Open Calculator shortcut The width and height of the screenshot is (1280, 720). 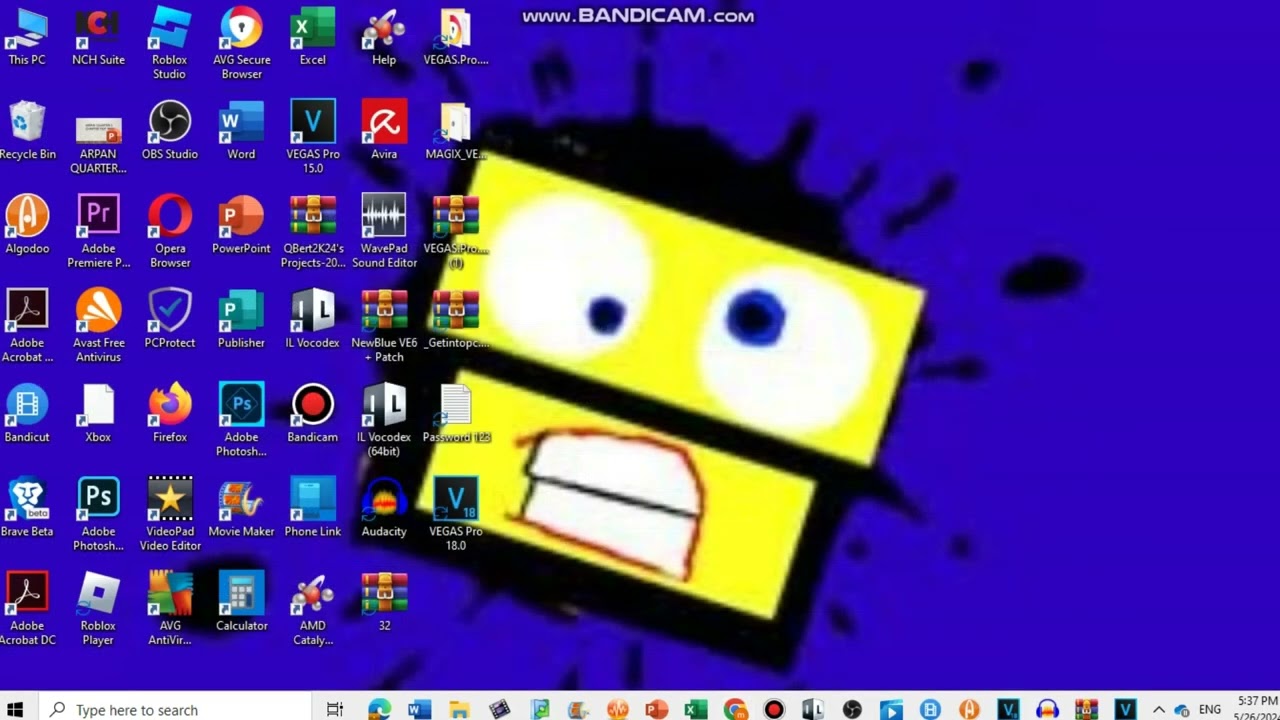point(241,602)
